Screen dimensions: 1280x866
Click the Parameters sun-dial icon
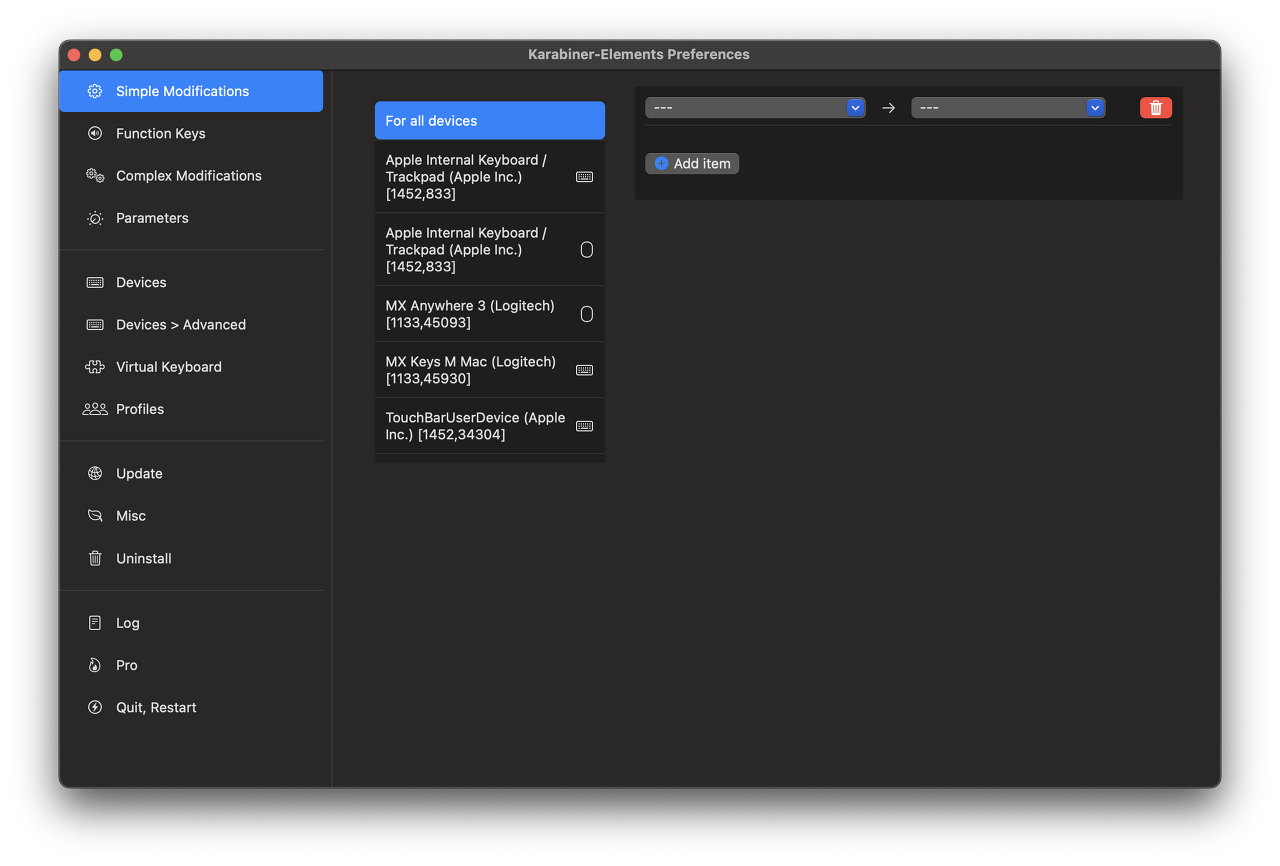pos(95,218)
